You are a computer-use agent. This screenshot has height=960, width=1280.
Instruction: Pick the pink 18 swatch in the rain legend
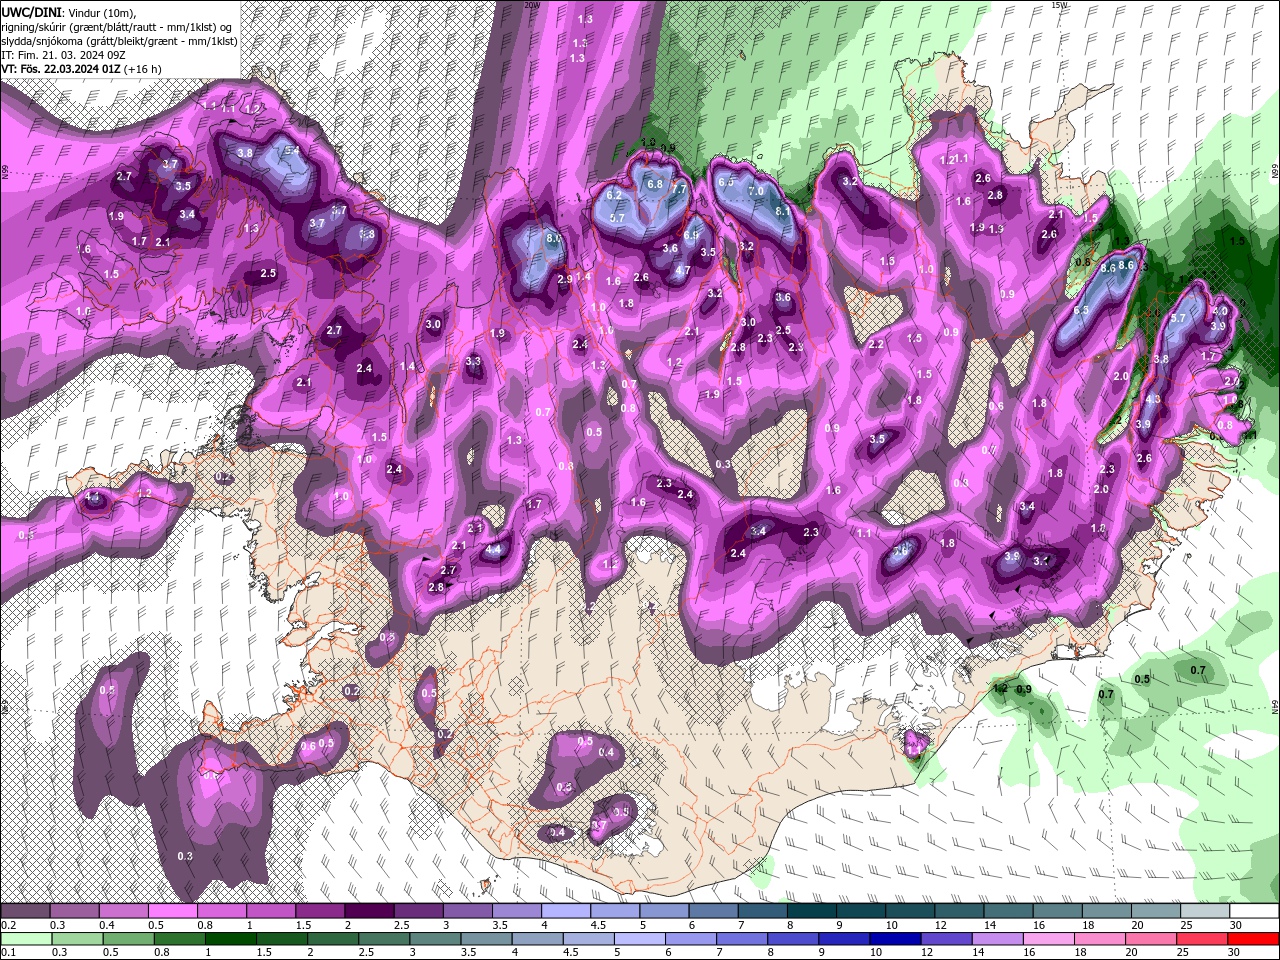coord(1099,939)
